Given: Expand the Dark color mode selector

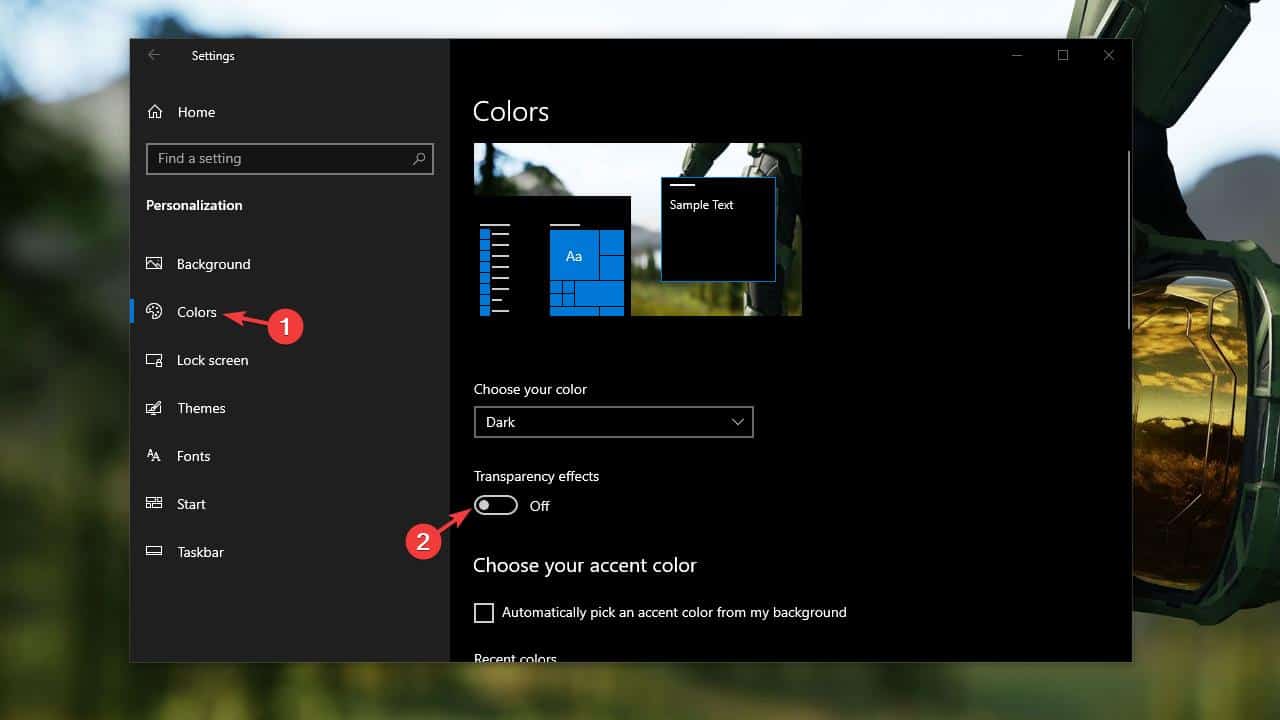Looking at the screenshot, I should coord(613,422).
